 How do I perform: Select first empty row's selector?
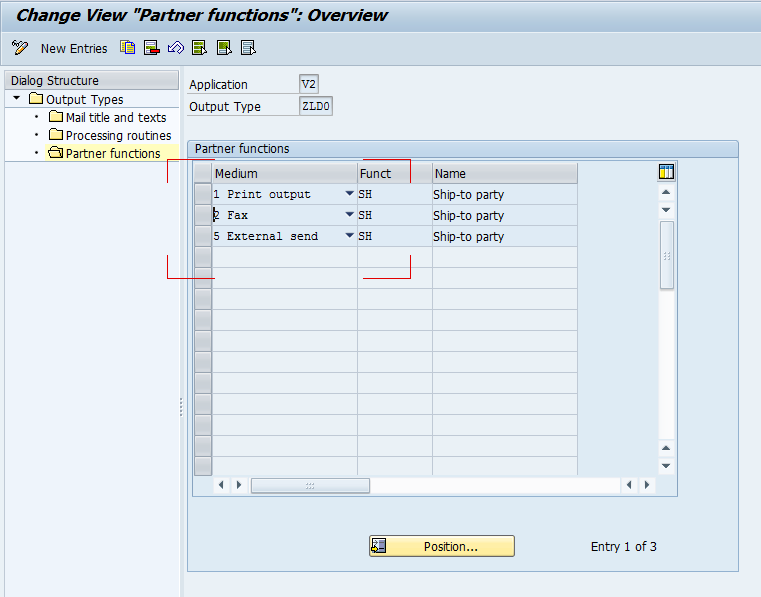coord(203,257)
